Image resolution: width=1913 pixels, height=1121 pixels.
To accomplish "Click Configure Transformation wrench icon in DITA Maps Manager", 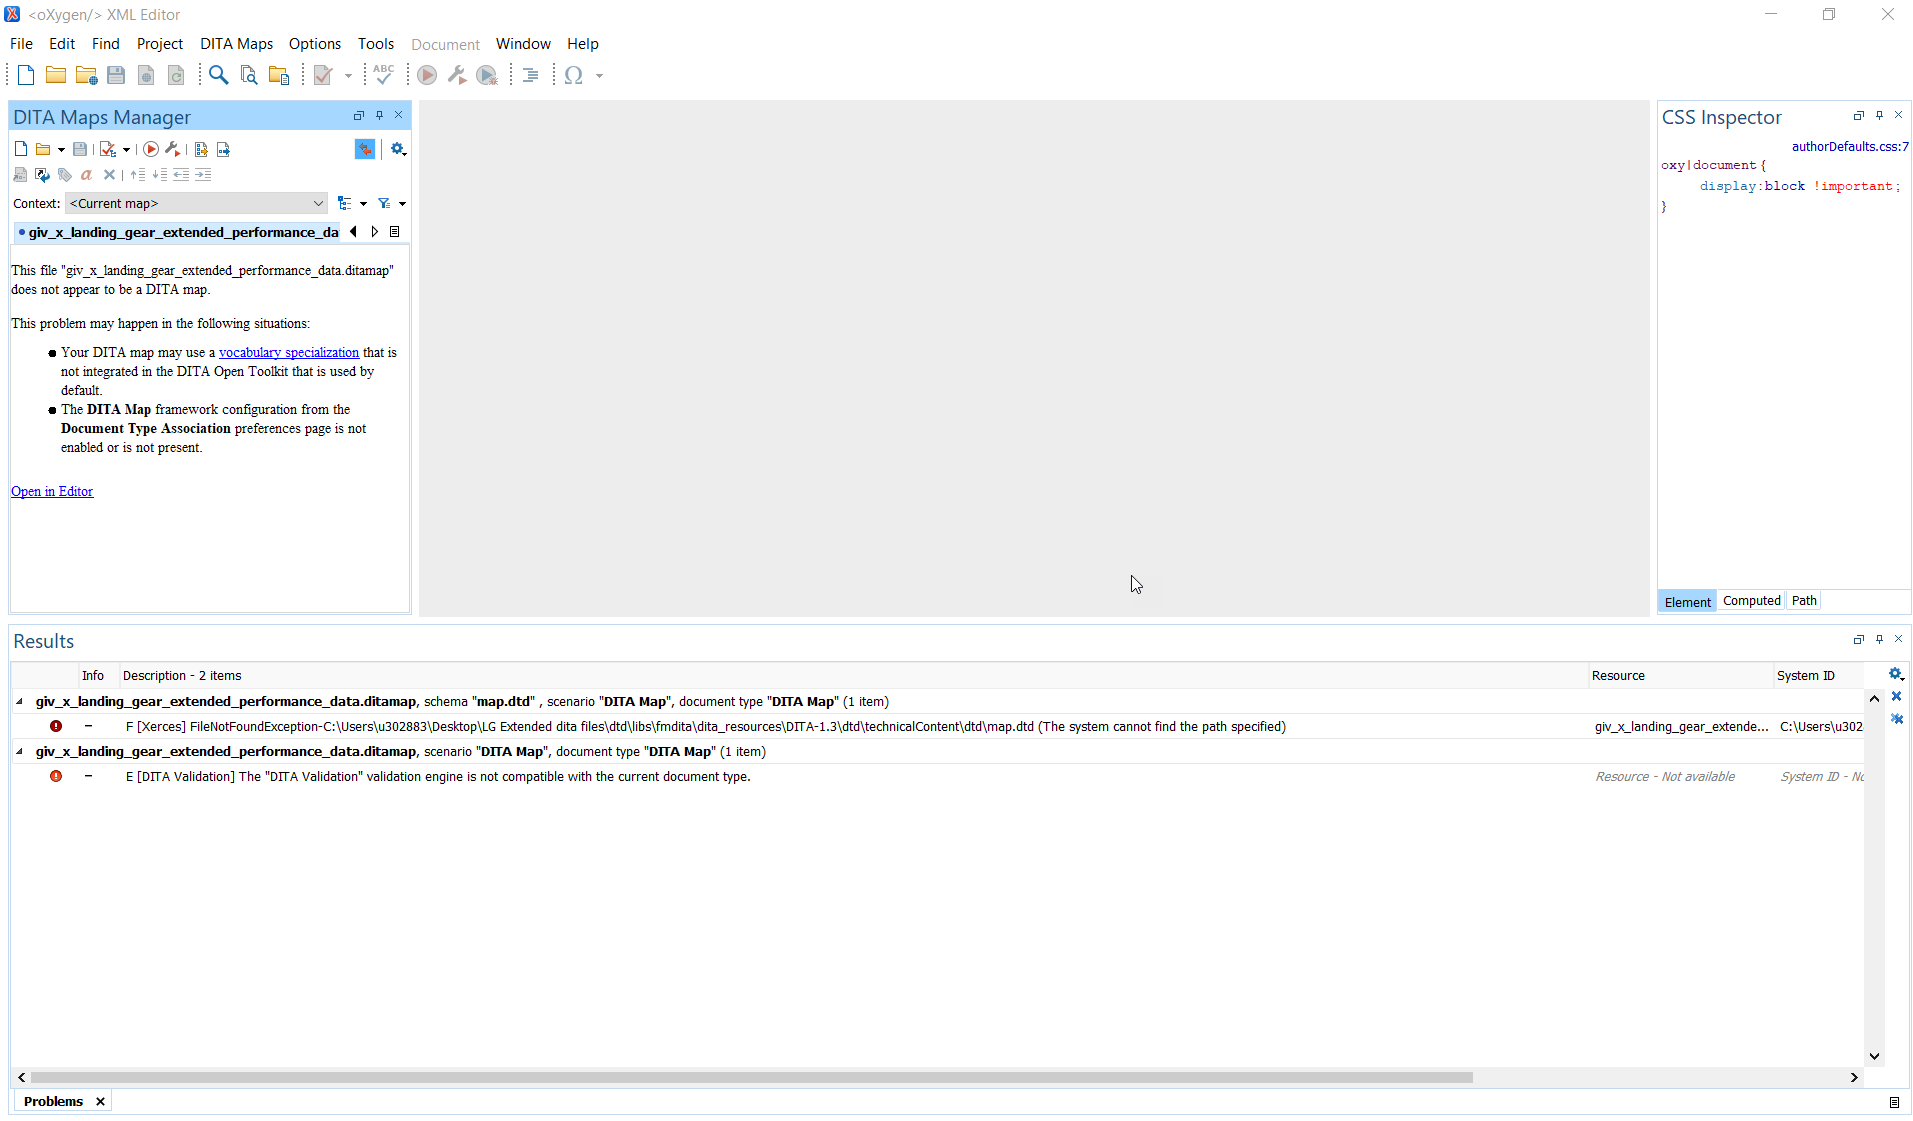I will pos(173,149).
